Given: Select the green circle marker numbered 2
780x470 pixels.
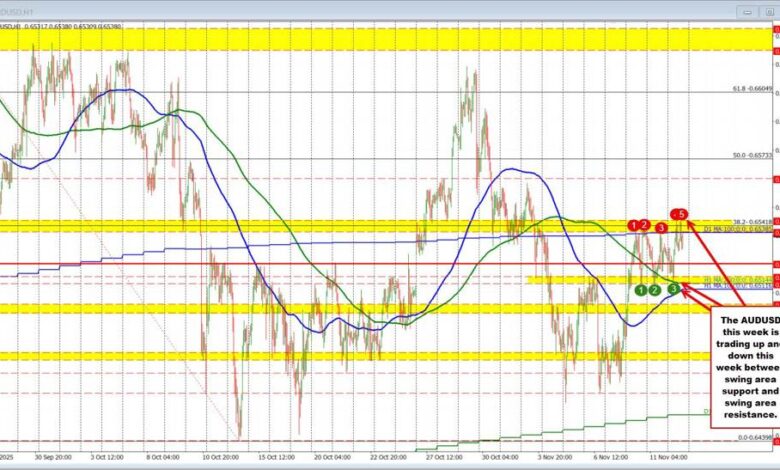Looking at the screenshot, I should (x=654, y=290).
